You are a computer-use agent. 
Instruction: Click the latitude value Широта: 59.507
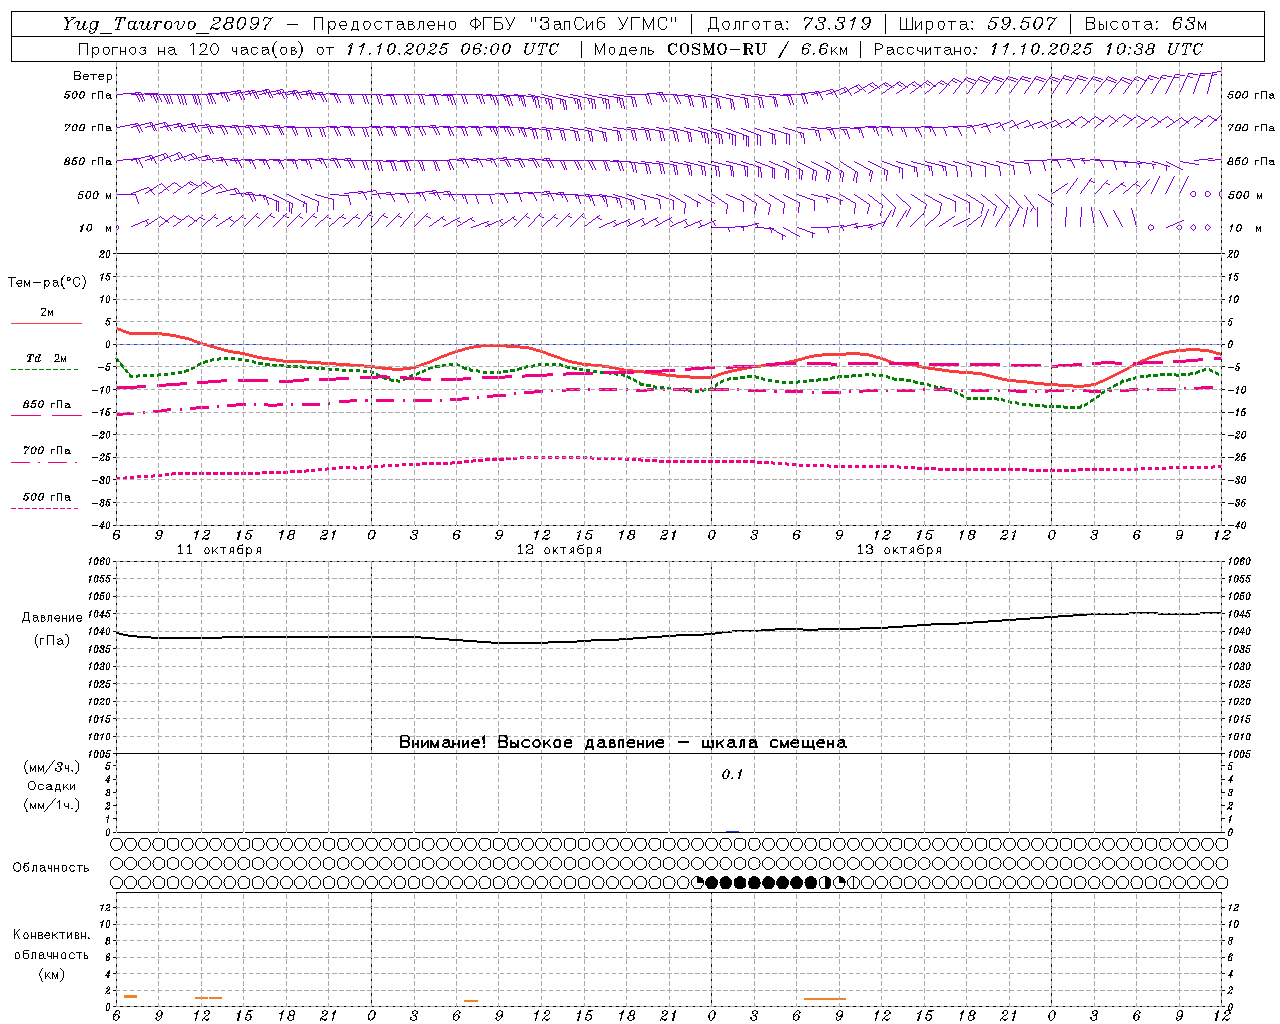(x=977, y=24)
